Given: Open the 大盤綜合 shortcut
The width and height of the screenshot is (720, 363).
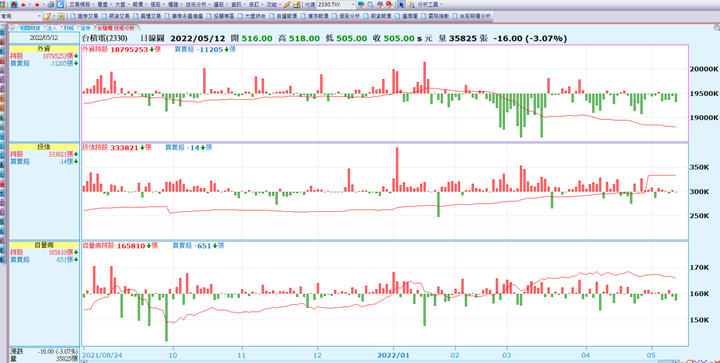Looking at the screenshot, I should pyautogui.click(x=252, y=16).
